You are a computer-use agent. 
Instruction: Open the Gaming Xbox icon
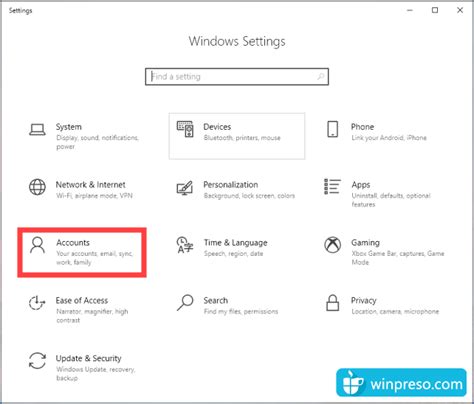pos(332,245)
